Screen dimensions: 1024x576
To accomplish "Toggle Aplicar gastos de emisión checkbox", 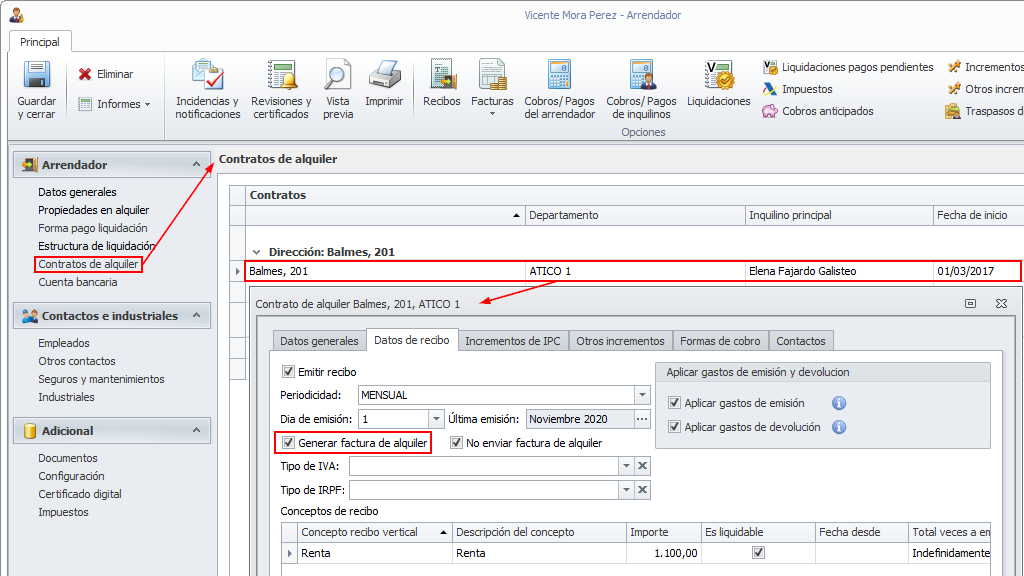I will (x=675, y=403).
